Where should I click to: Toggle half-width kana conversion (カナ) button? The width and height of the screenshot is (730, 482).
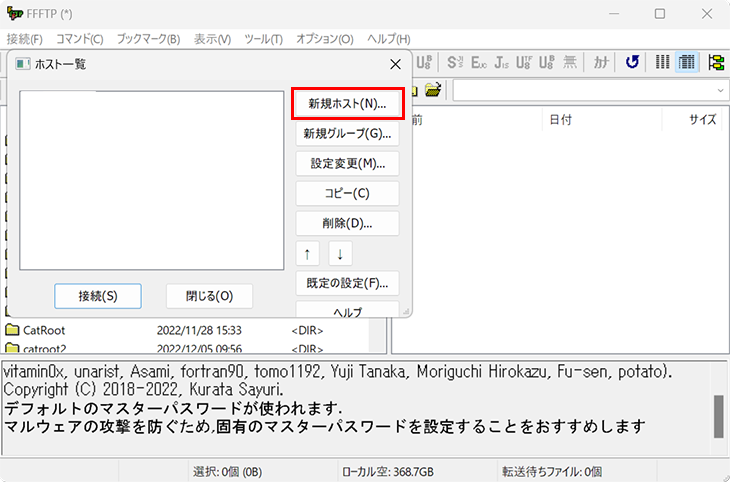click(601, 62)
